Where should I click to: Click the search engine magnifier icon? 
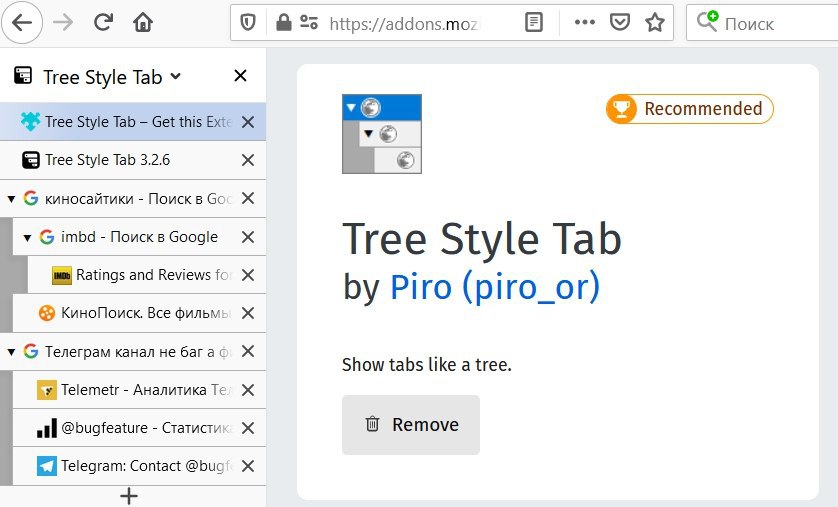click(x=707, y=22)
